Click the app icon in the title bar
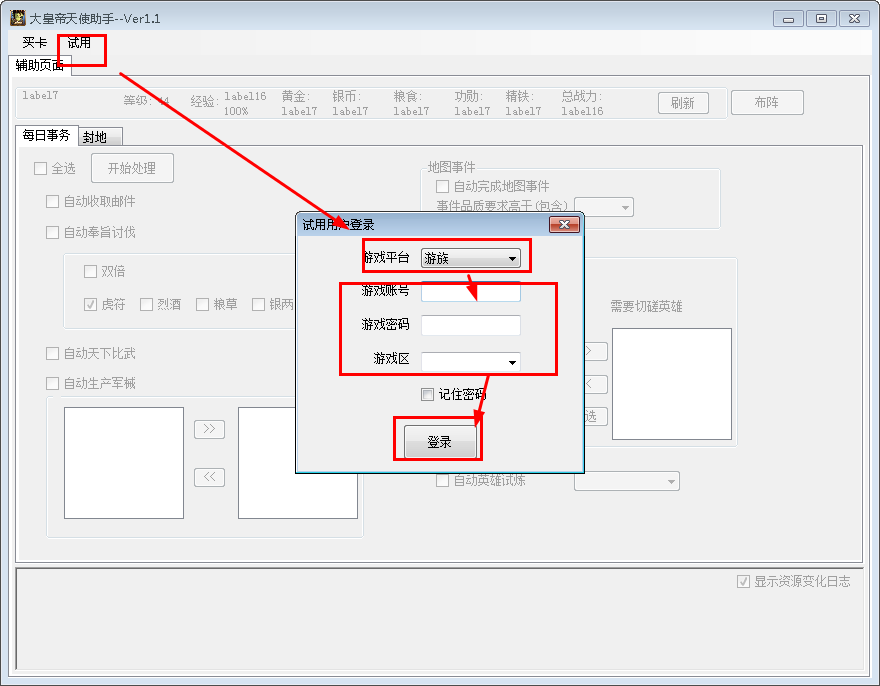Image resolution: width=880 pixels, height=686 pixels. tap(17, 18)
